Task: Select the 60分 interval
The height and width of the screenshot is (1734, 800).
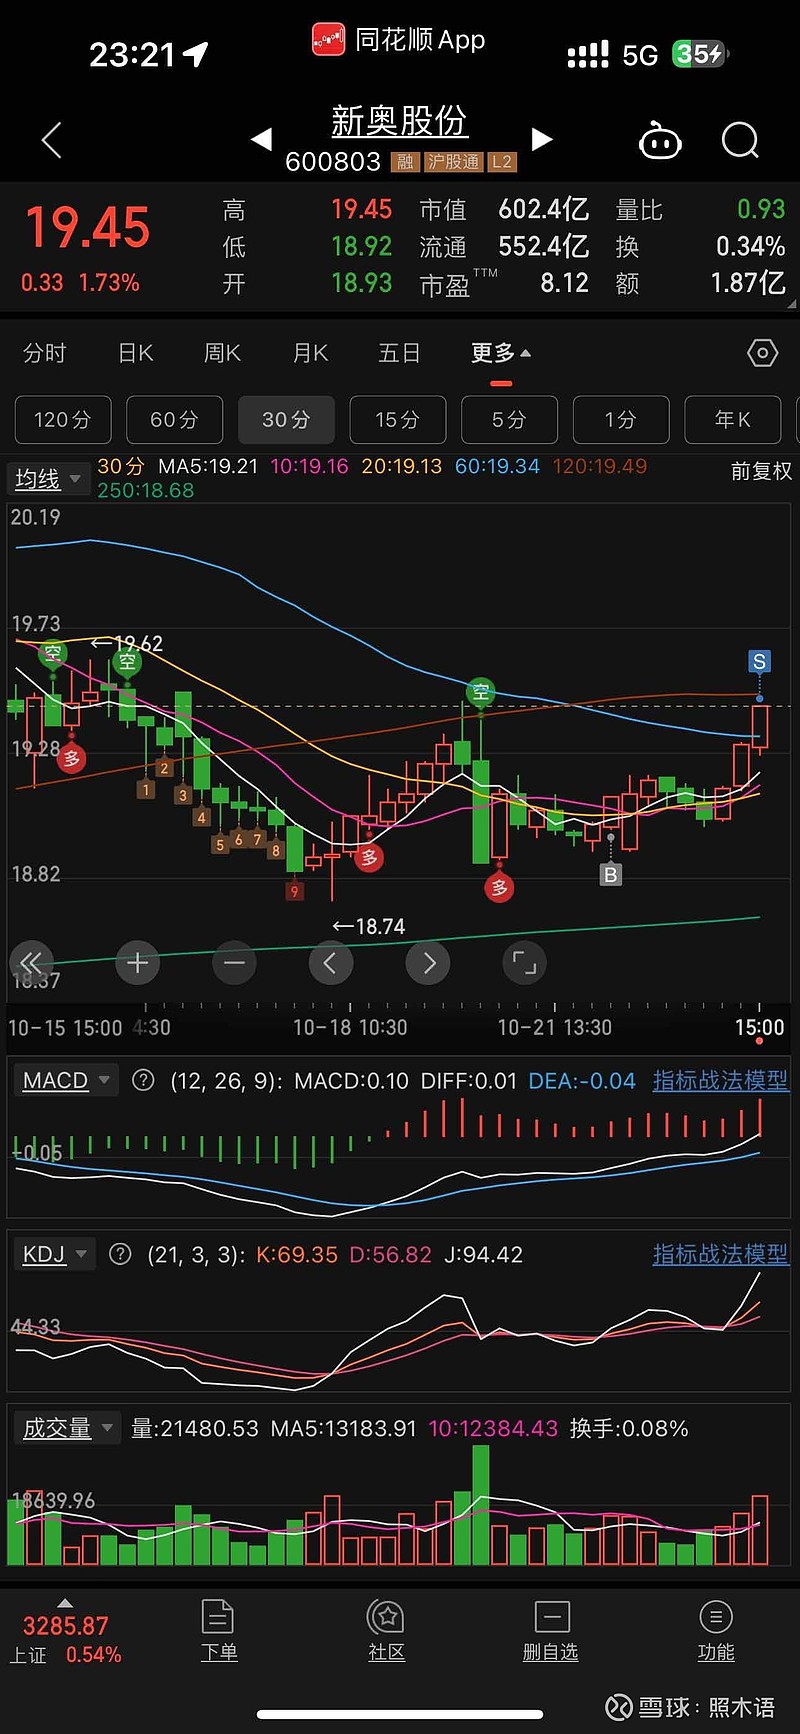Action: pyautogui.click(x=175, y=419)
